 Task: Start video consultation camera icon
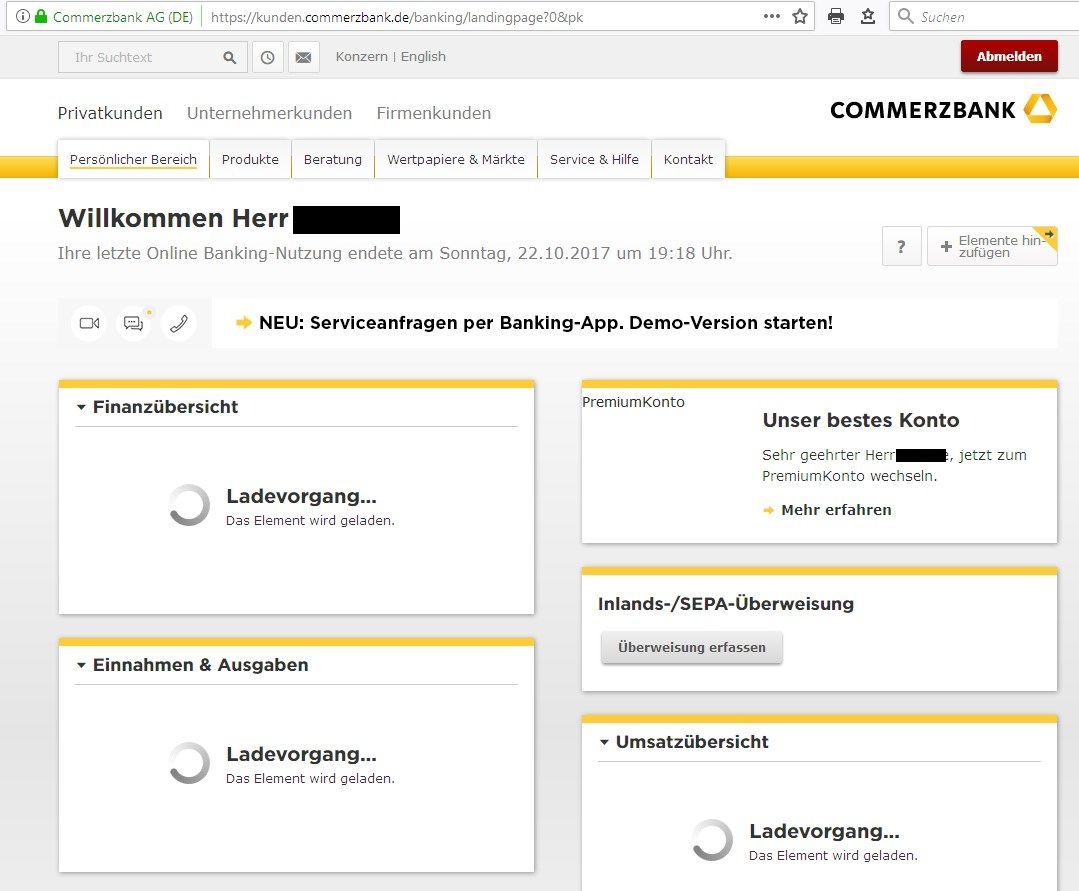89,323
